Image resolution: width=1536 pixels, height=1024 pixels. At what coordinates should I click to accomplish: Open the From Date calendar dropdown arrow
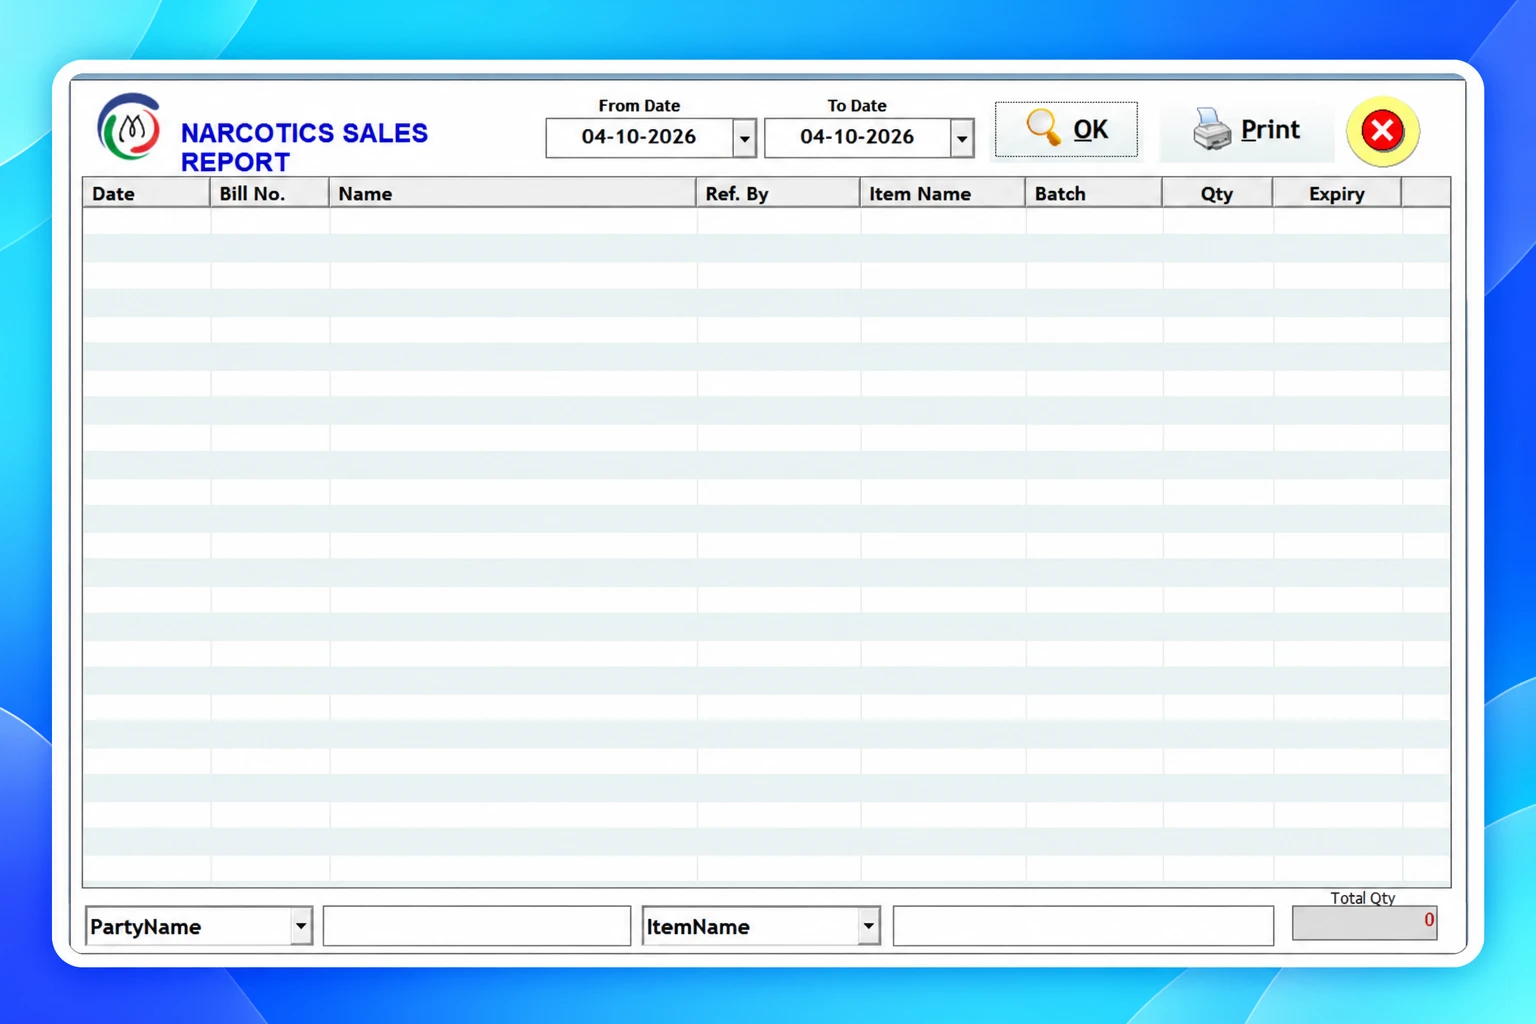[x=744, y=139]
